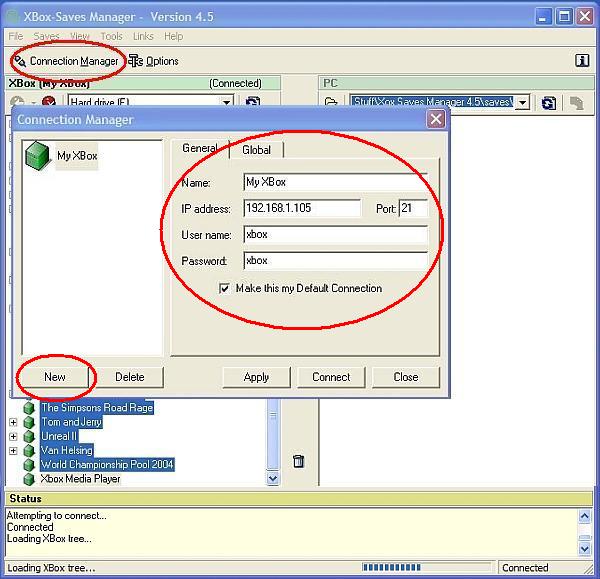Expand the Tom and Jerry tree node
The width and height of the screenshot is (600, 579).
pyautogui.click(x=13, y=422)
